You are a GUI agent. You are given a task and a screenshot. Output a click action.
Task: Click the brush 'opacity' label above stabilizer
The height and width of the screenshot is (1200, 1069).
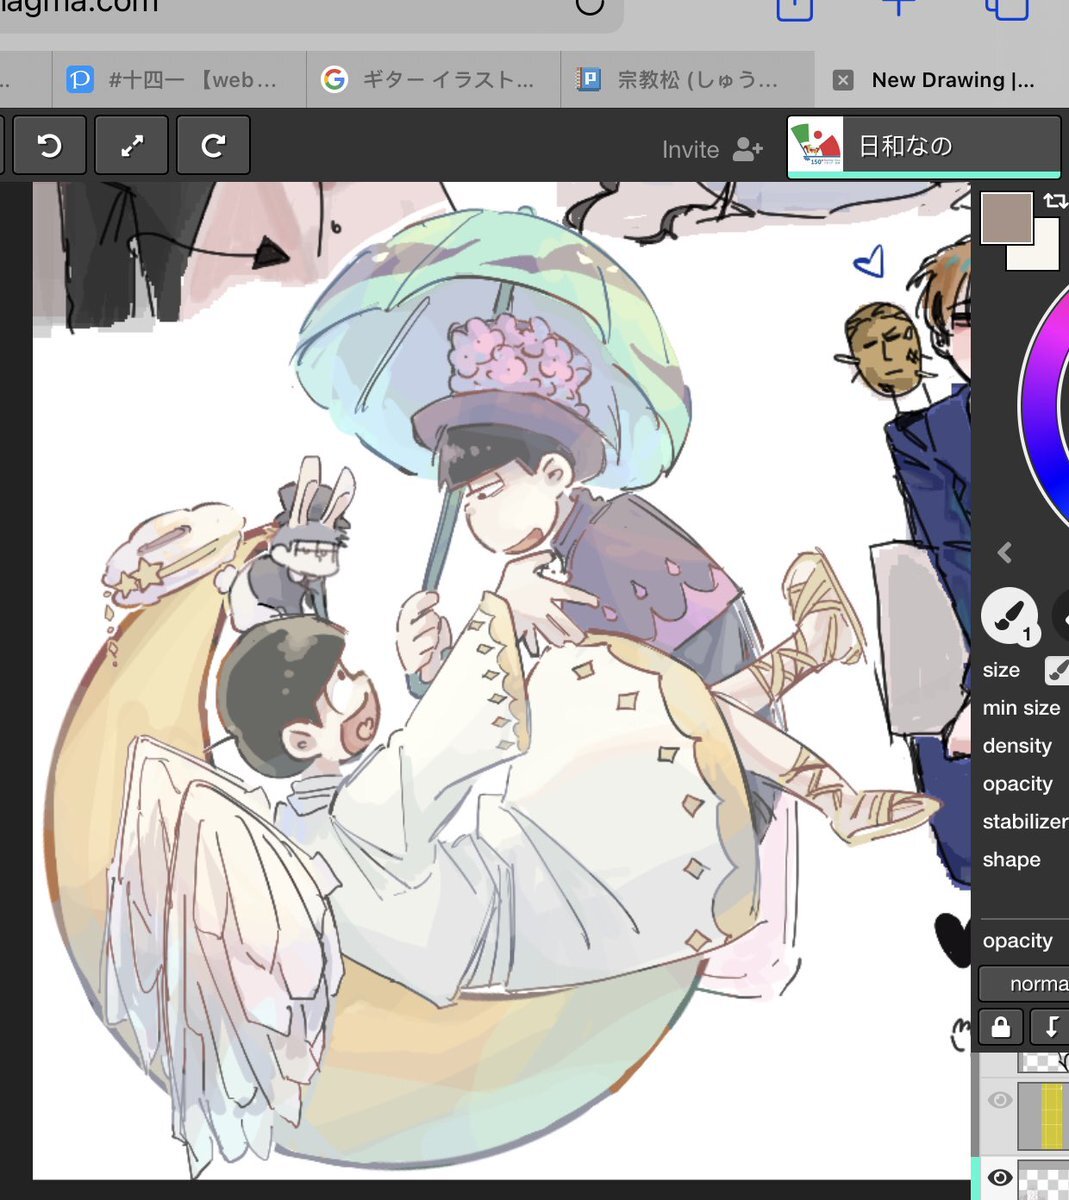[1017, 784]
